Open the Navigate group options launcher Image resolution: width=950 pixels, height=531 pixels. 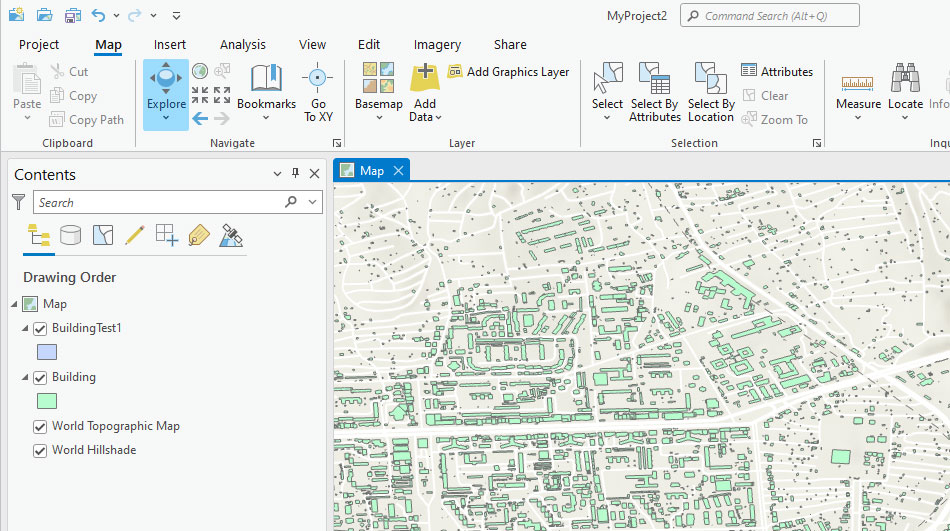[337, 144]
